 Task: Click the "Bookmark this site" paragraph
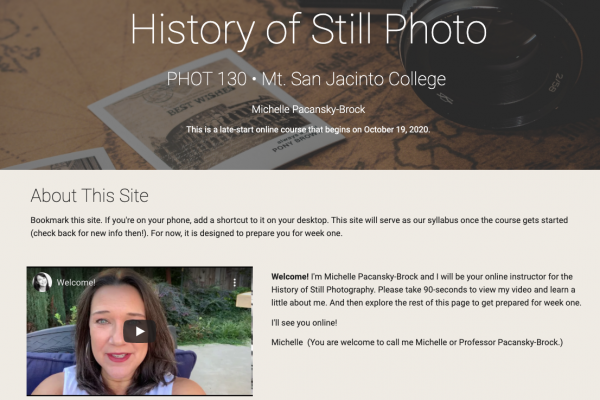299,227
